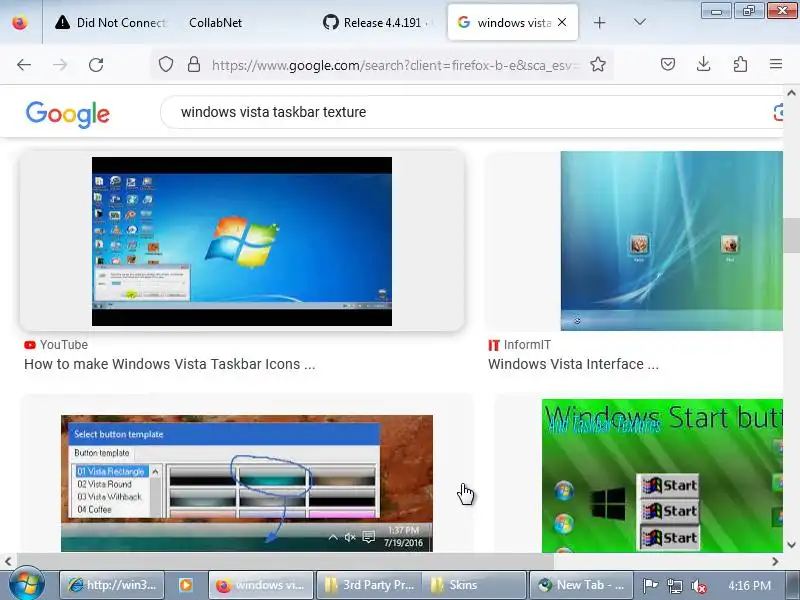Click the vertical scrollbar thumb
800x600 pixels.
pyautogui.click(x=791, y=235)
